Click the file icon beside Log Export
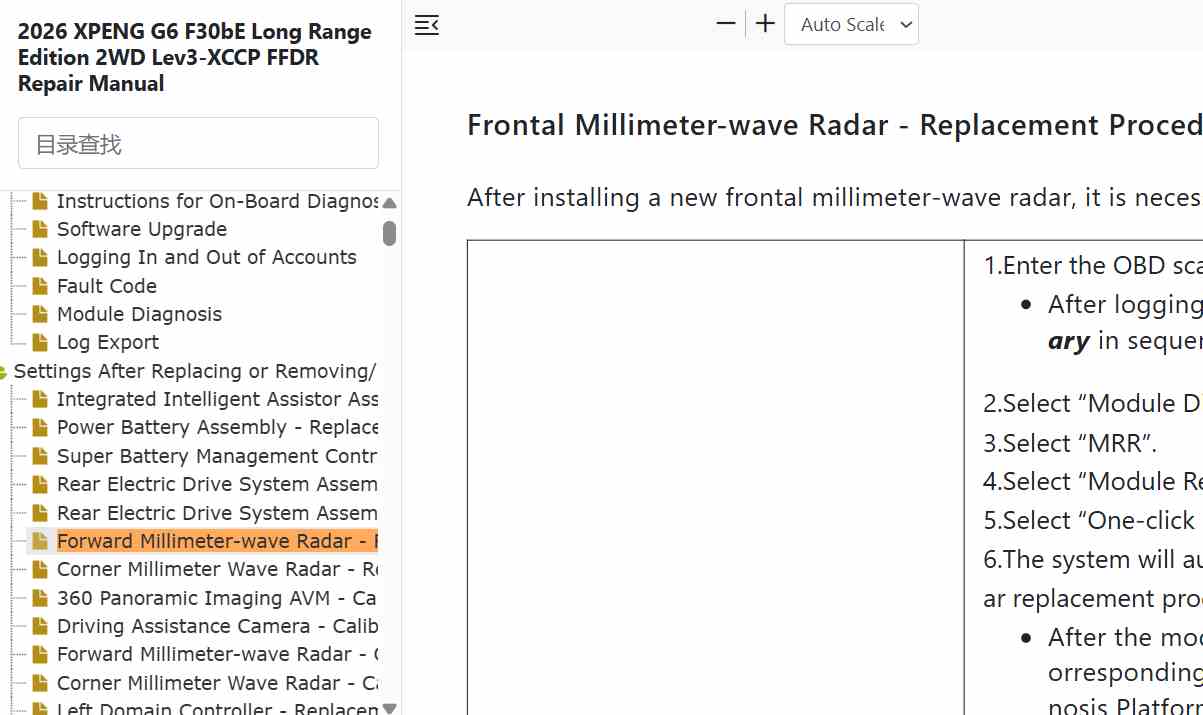Screen dimensions: 1203x715 [40, 342]
